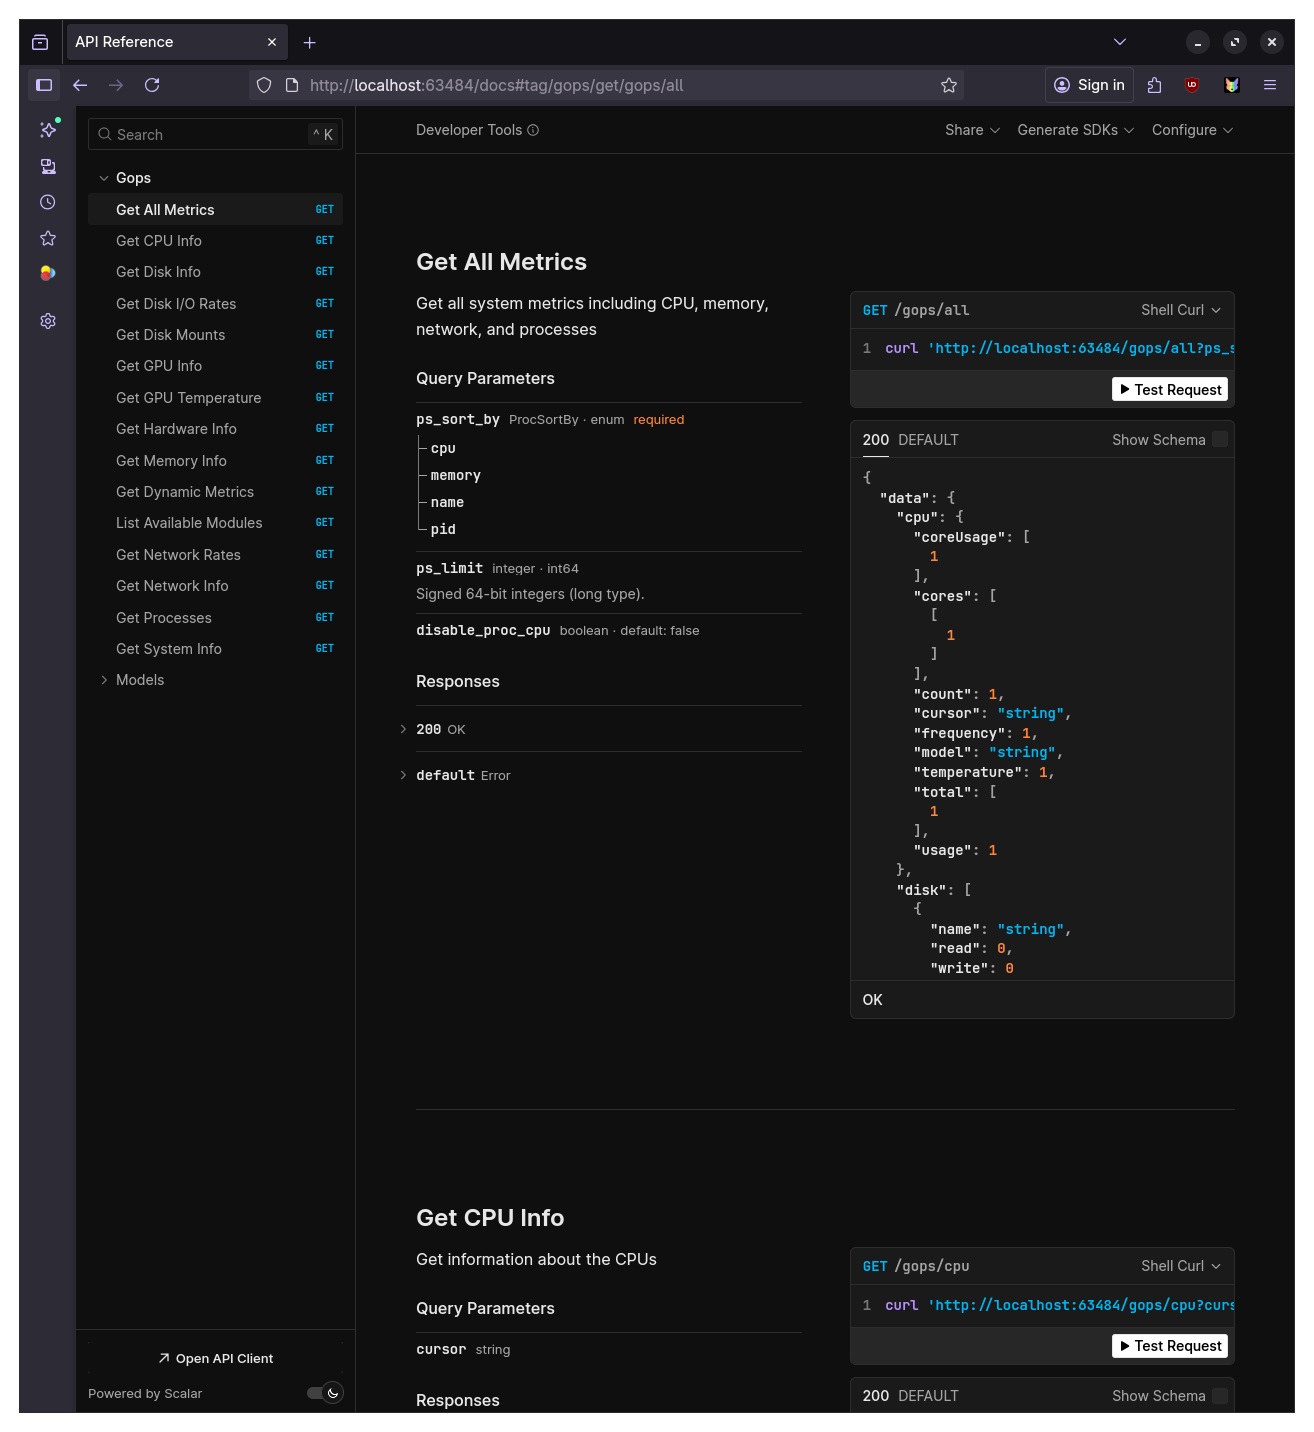Click Test Request for /gops/all

[x=1169, y=389]
